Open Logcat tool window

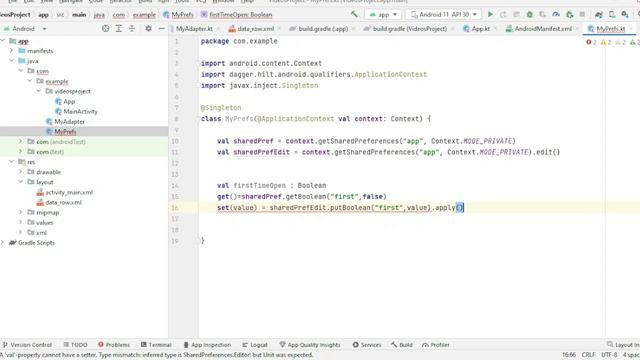(255, 345)
